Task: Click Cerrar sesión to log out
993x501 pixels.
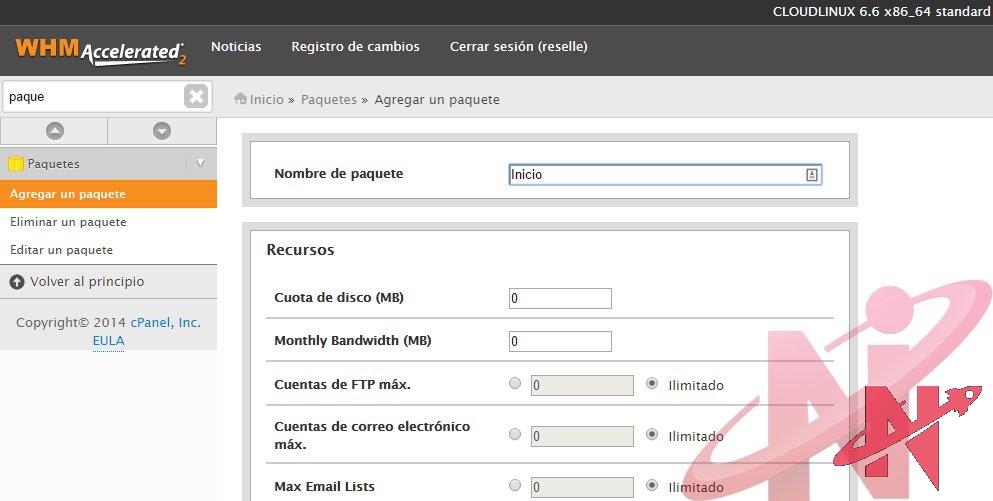Action: point(518,47)
